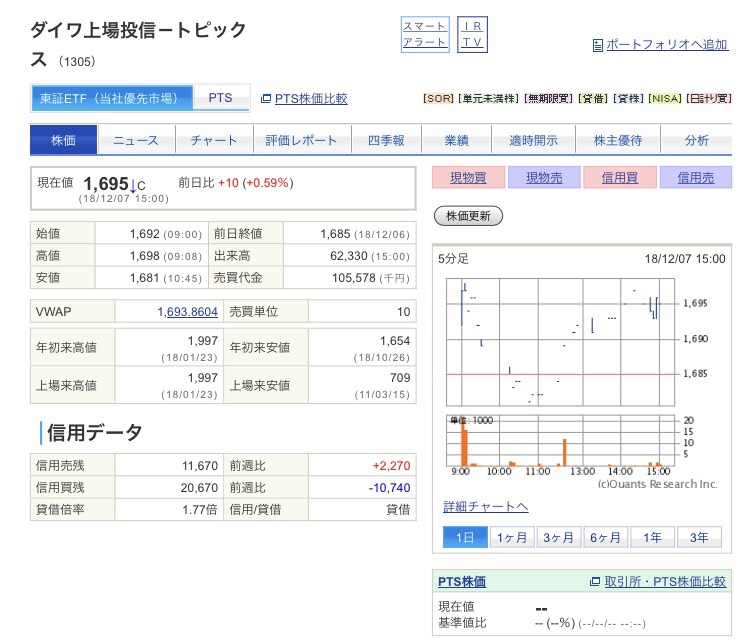Open the PTS株価 heading link
This screenshot has width=747, height=640.
click(x=462, y=581)
